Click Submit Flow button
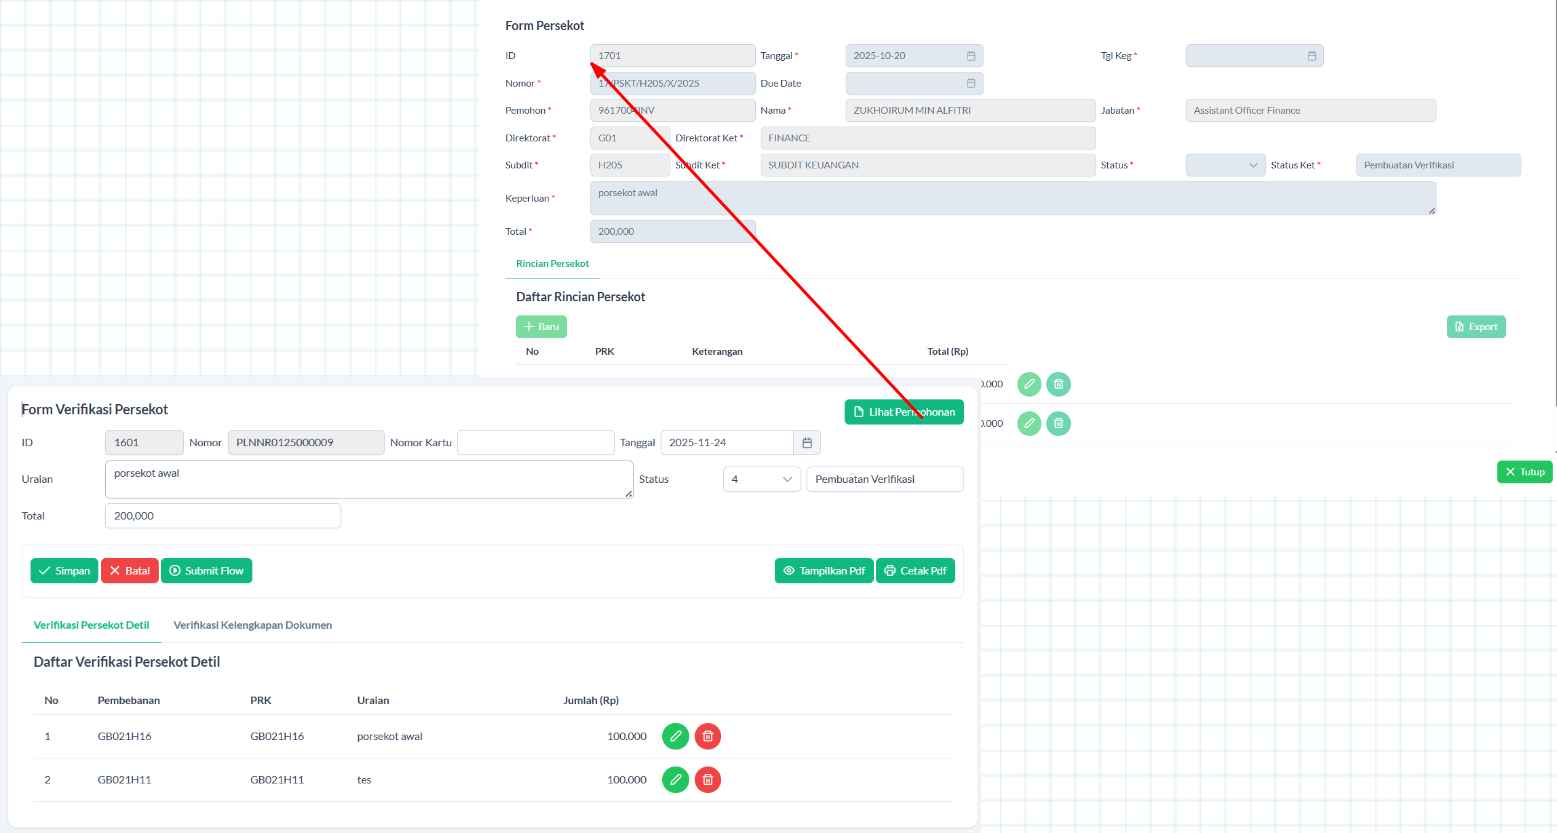This screenshot has width=1557, height=833. pos(206,571)
